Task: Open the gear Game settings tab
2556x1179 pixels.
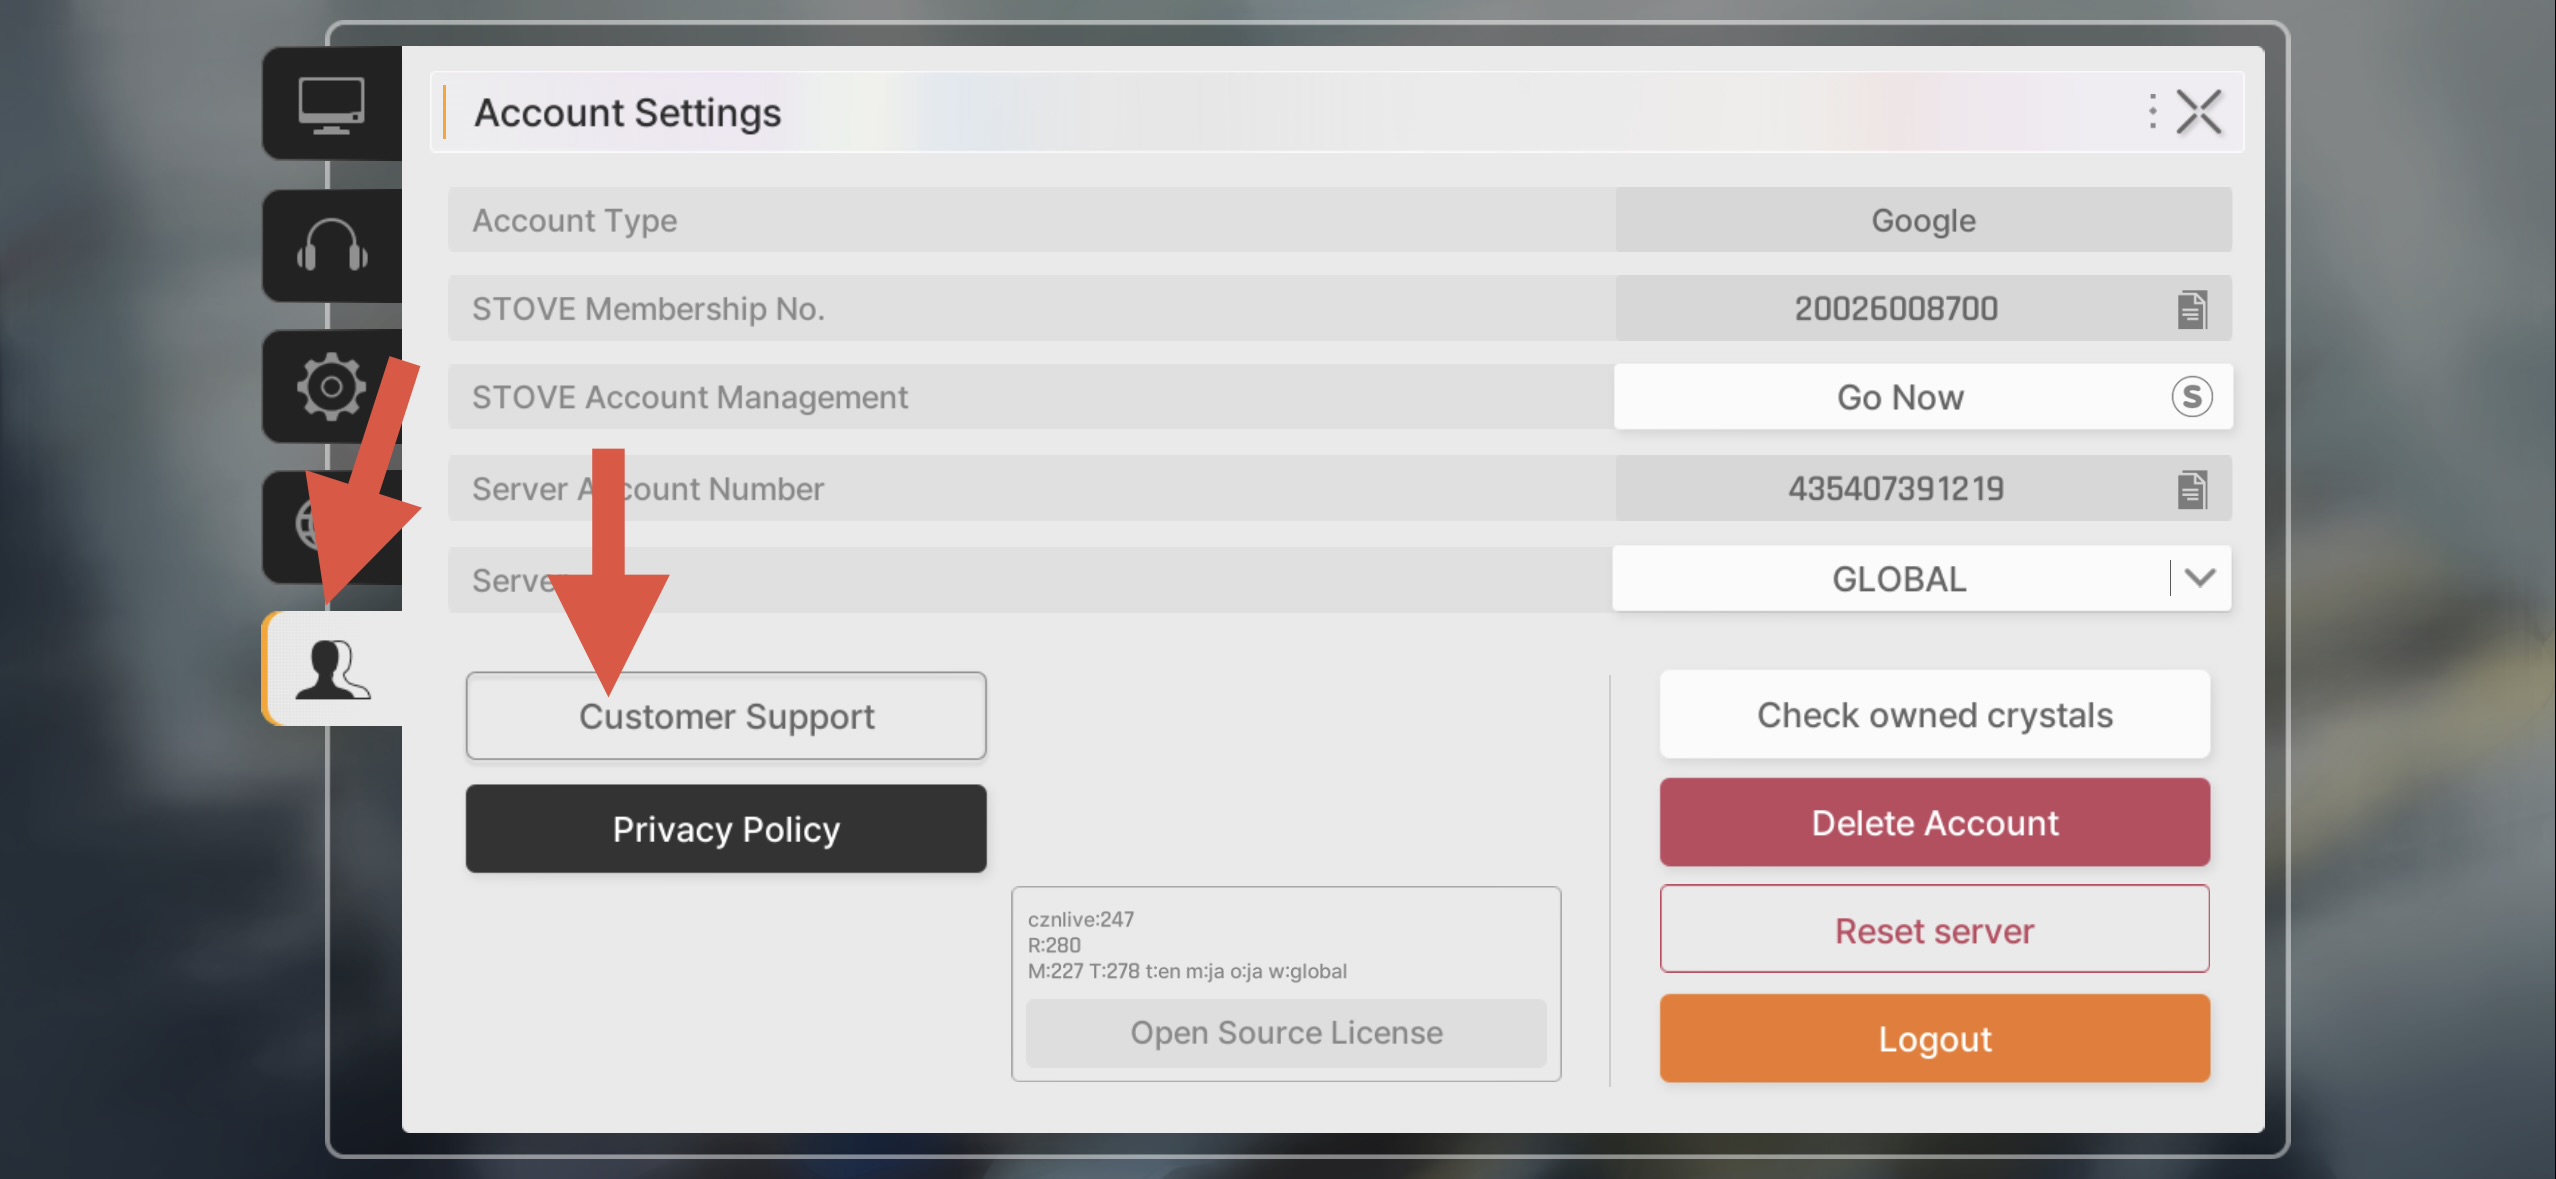Action: pos(331,386)
